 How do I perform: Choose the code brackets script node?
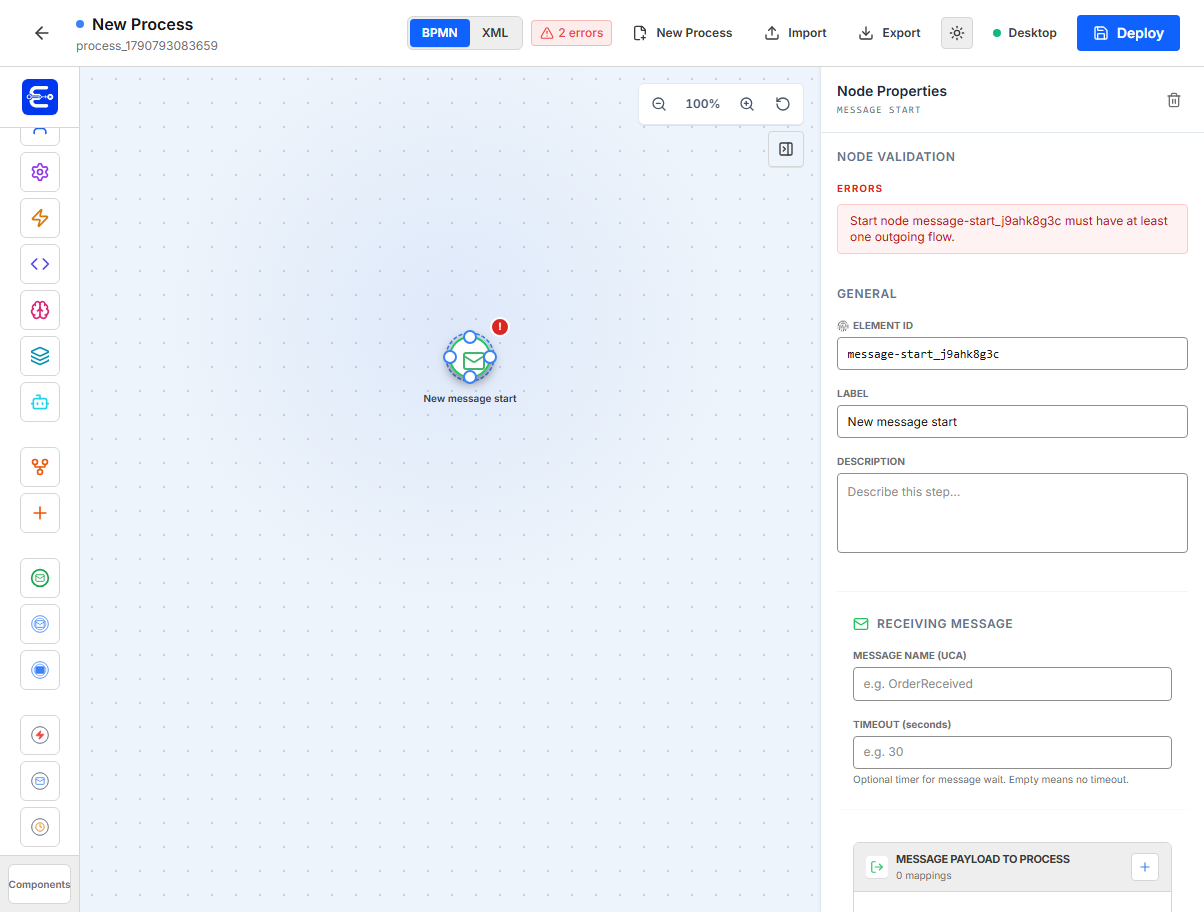pos(40,264)
